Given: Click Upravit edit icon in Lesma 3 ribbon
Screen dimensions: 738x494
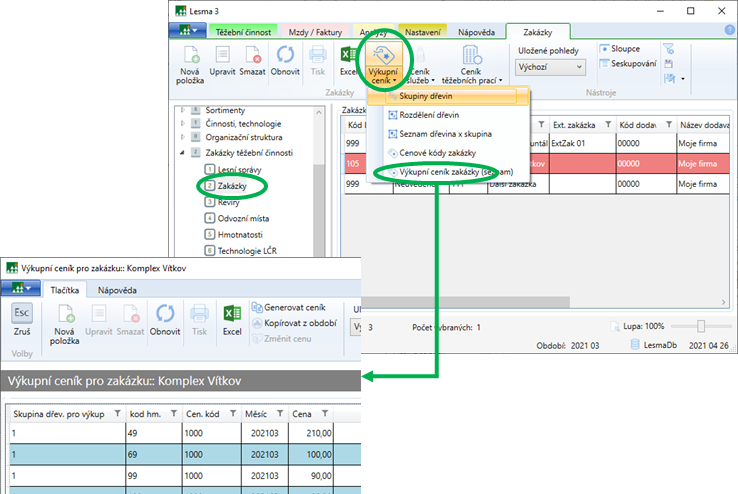Looking at the screenshot, I should [x=223, y=57].
